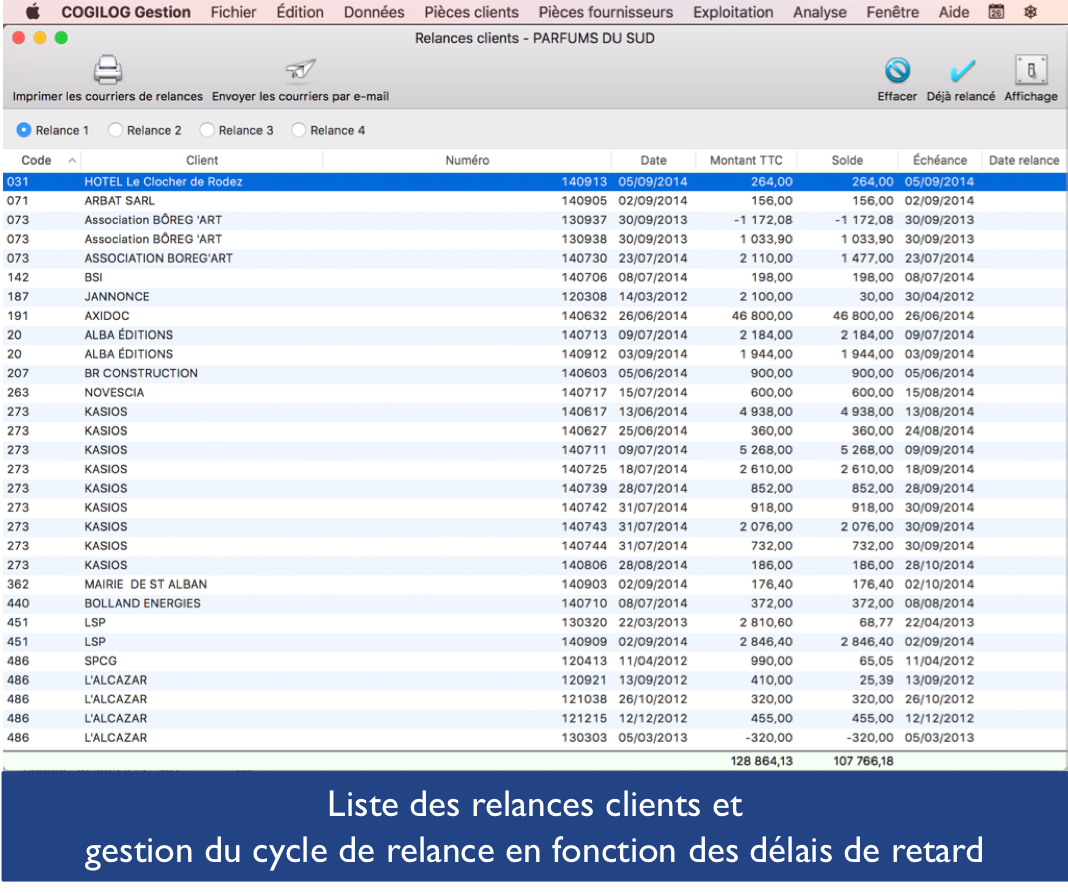
Task: Click the amount 46 800,00 in Montant TTC
Action: pyautogui.click(x=761, y=316)
